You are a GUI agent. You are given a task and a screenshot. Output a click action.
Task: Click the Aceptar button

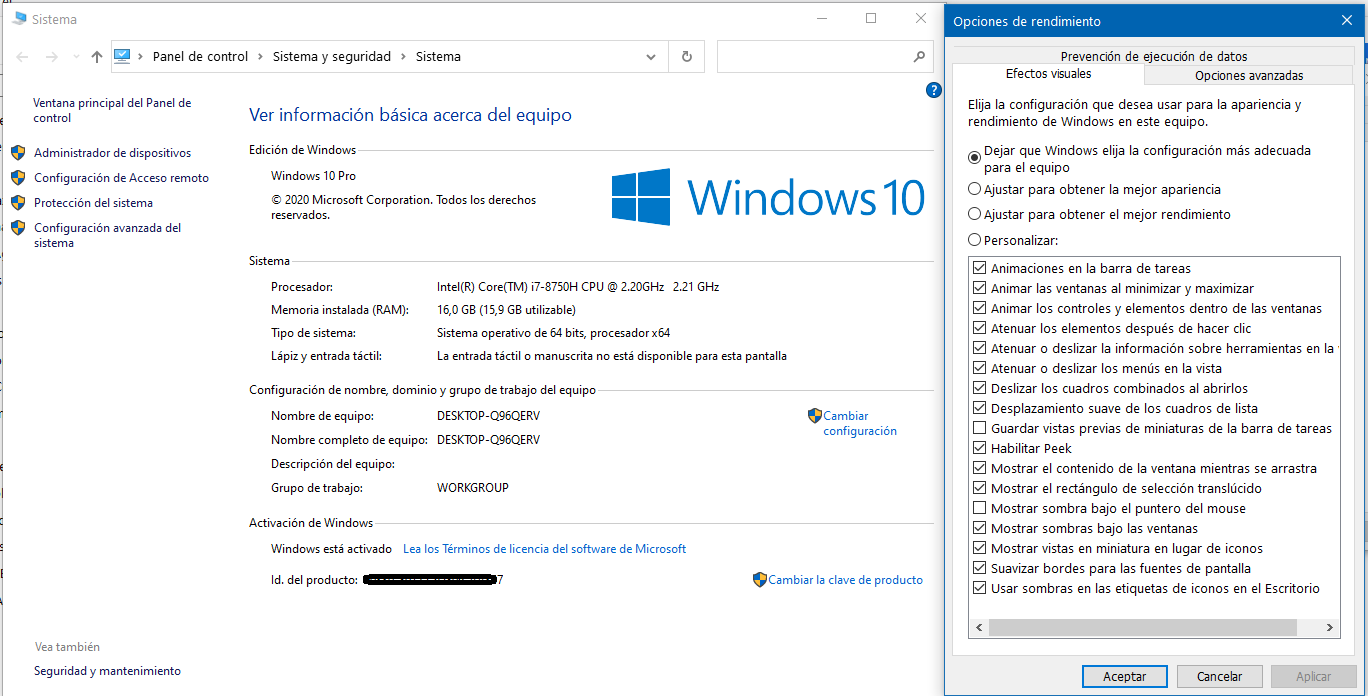[x=1124, y=677]
